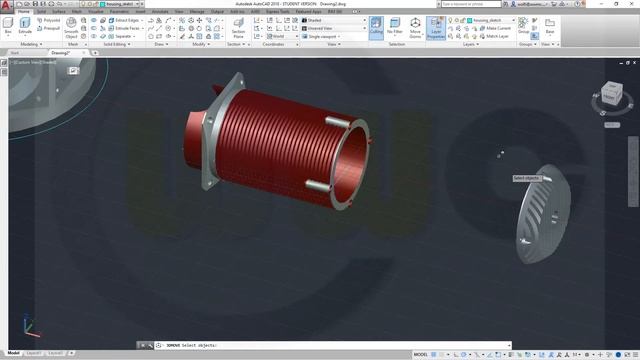This screenshot has width=640, height=360.
Task: Toggle Ortho mode in the status bar
Action: click(x=456, y=355)
